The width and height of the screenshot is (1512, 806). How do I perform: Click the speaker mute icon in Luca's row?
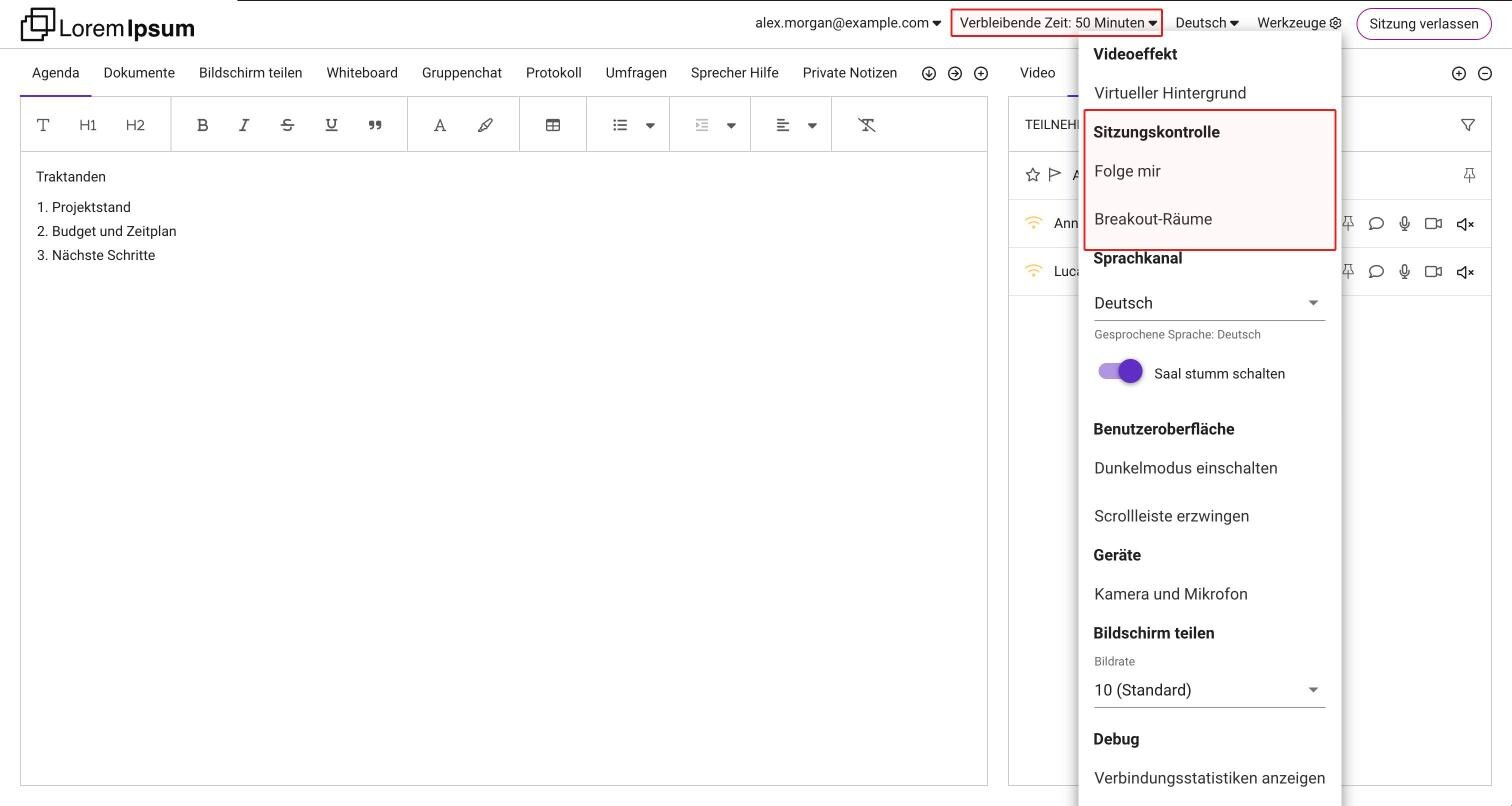pyautogui.click(x=1465, y=272)
